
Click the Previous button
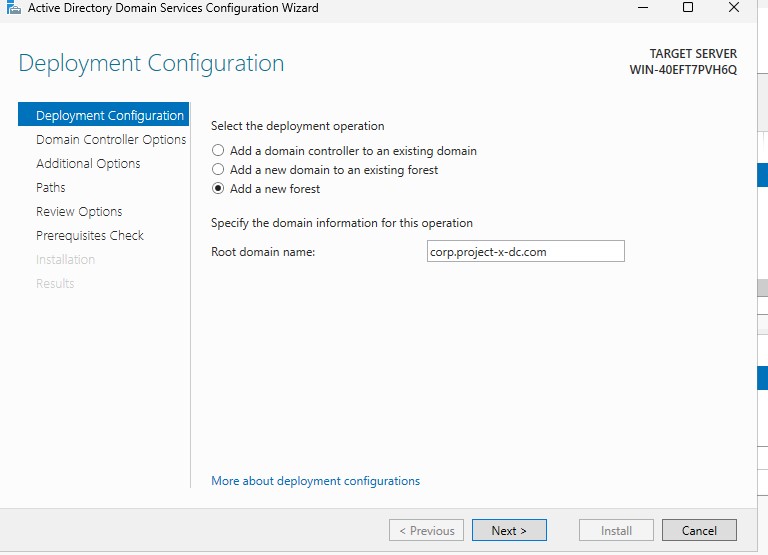427,531
